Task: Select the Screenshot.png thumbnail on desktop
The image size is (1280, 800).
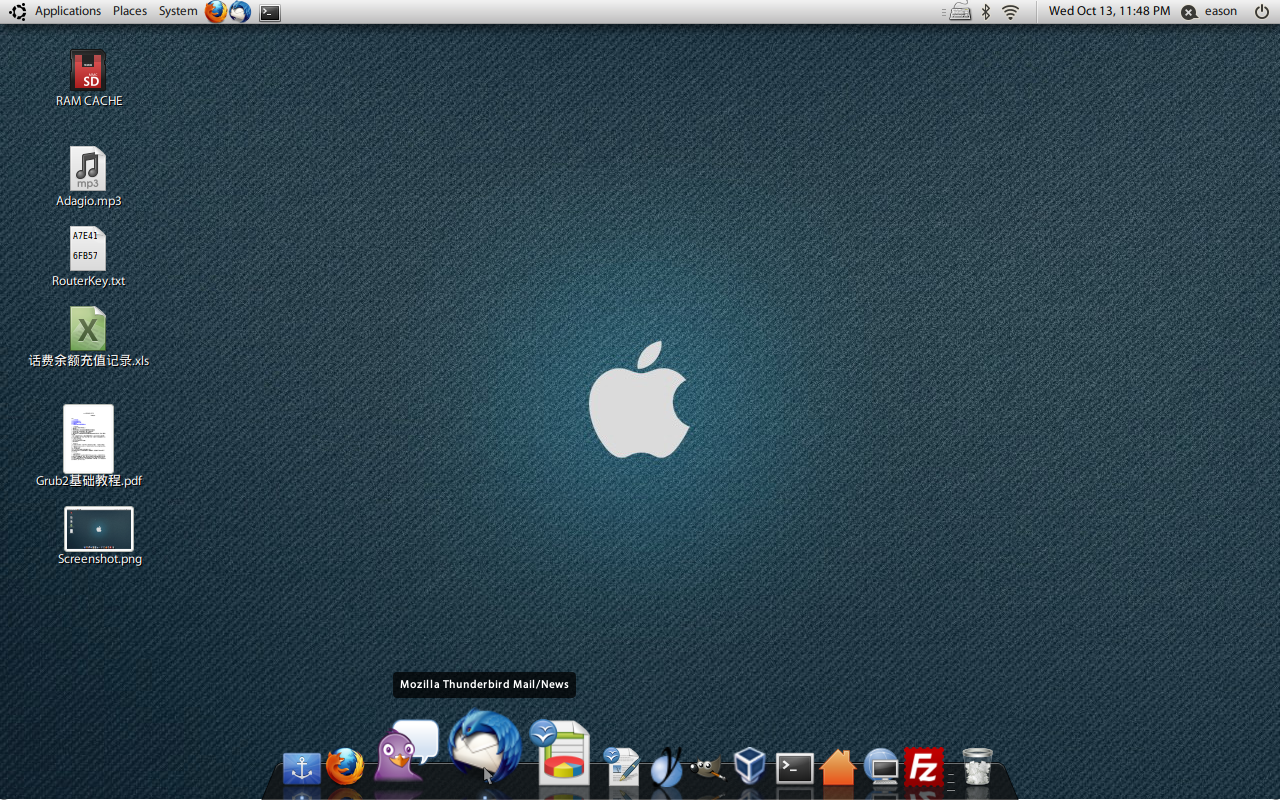Action: (x=99, y=537)
